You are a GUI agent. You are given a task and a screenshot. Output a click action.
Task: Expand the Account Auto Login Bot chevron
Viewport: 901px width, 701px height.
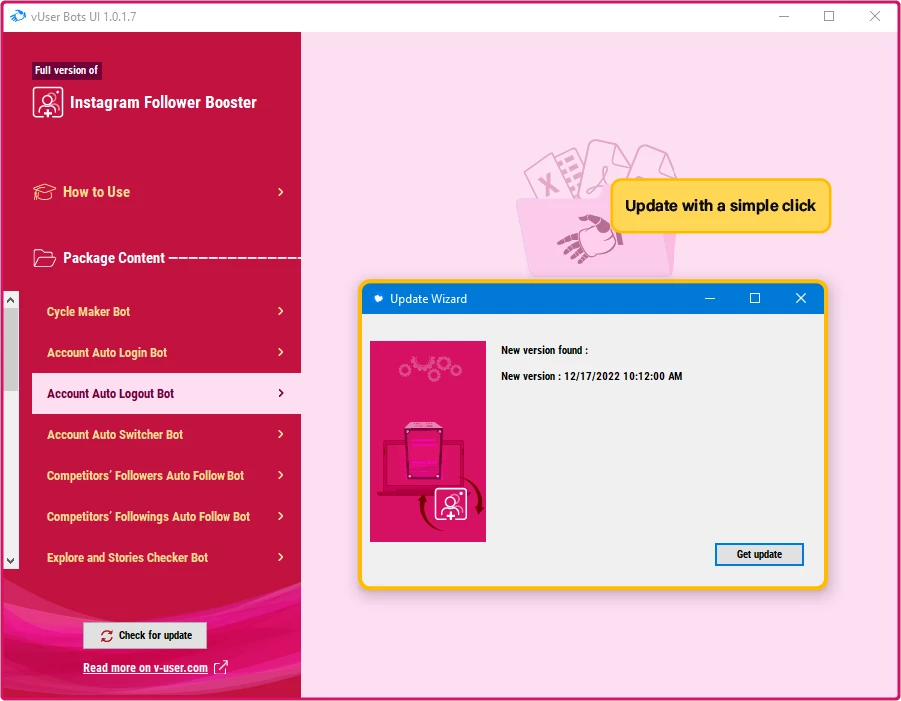[x=280, y=352]
